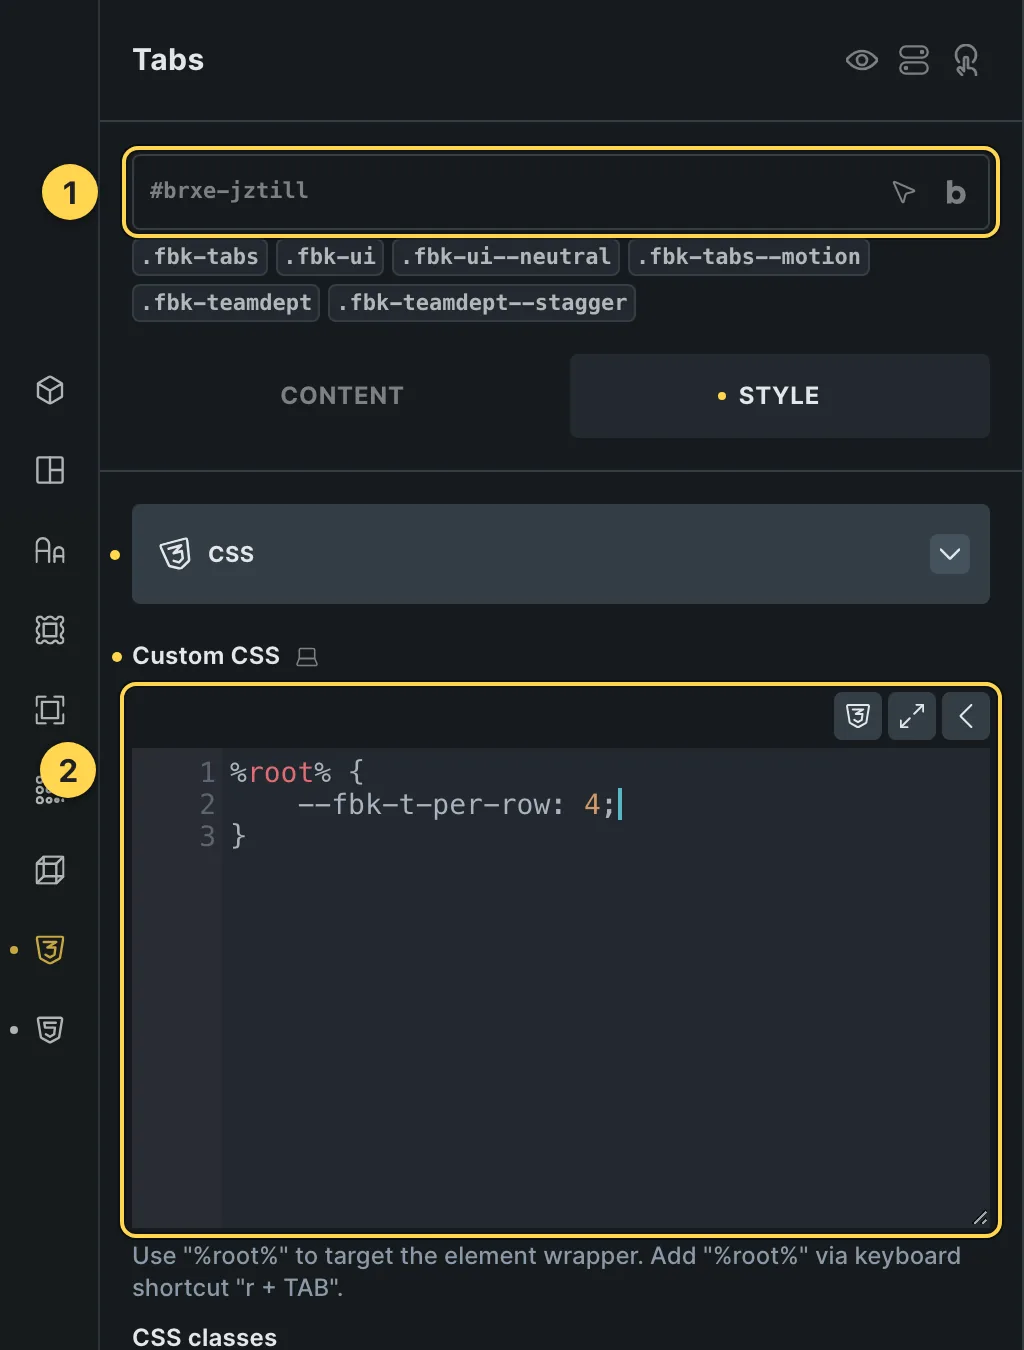This screenshot has width=1024, height=1350.
Task: Open the grid columns layout icon in sidebar
Action: click(x=50, y=470)
